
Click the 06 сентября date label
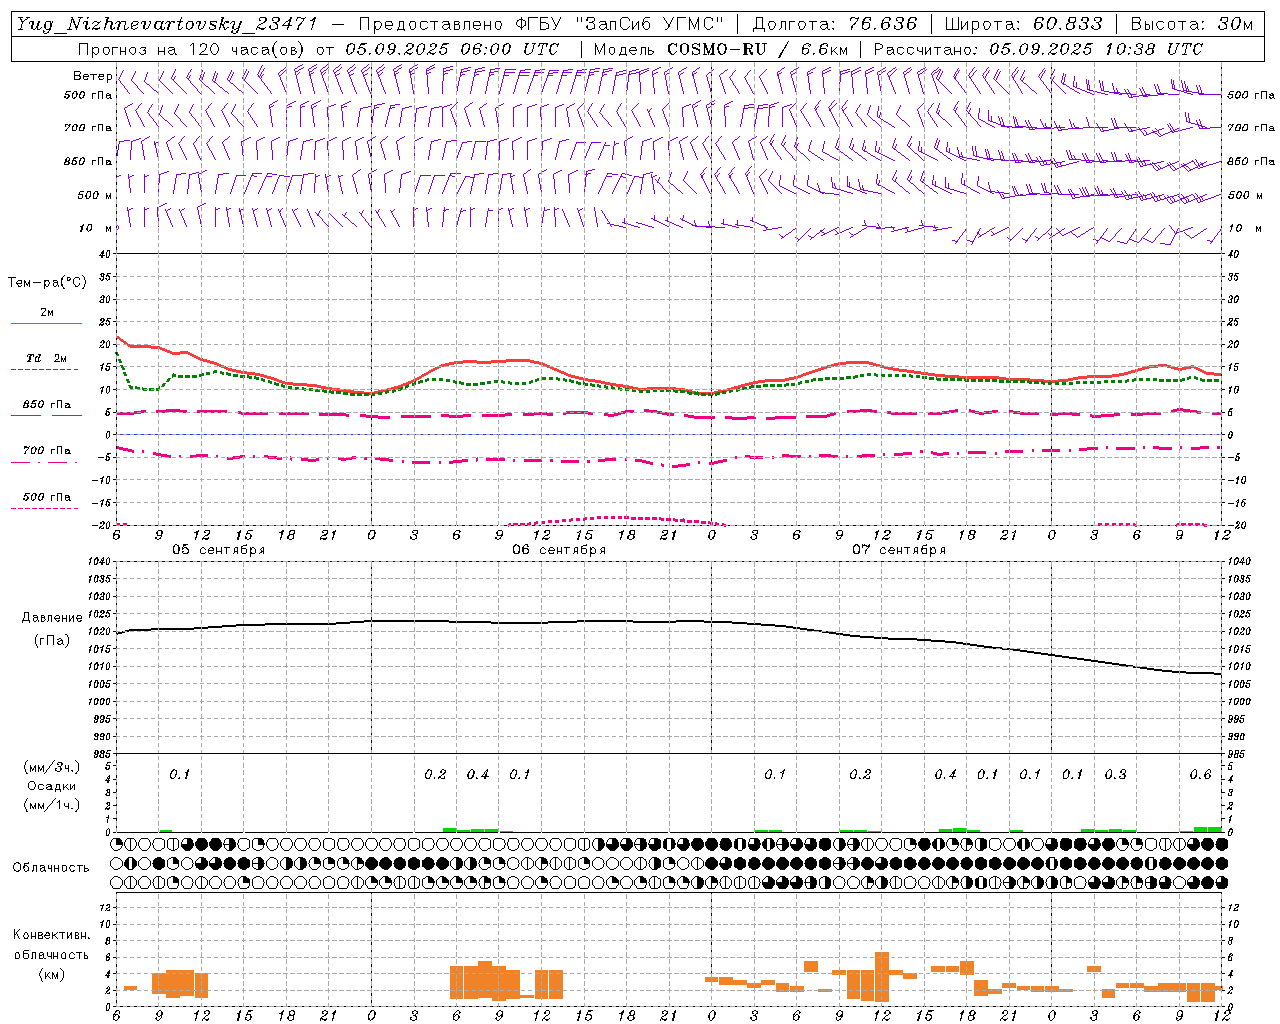point(559,550)
